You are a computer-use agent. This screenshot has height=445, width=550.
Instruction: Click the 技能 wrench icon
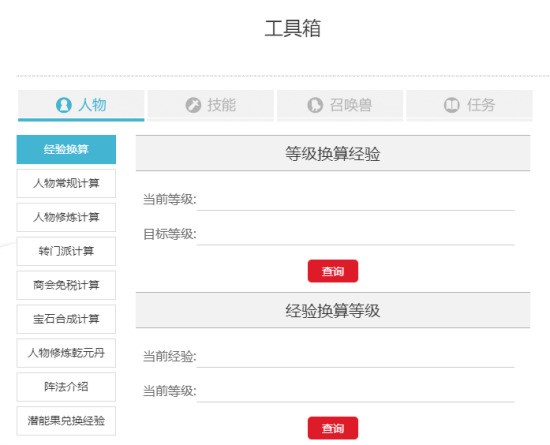[x=193, y=105]
